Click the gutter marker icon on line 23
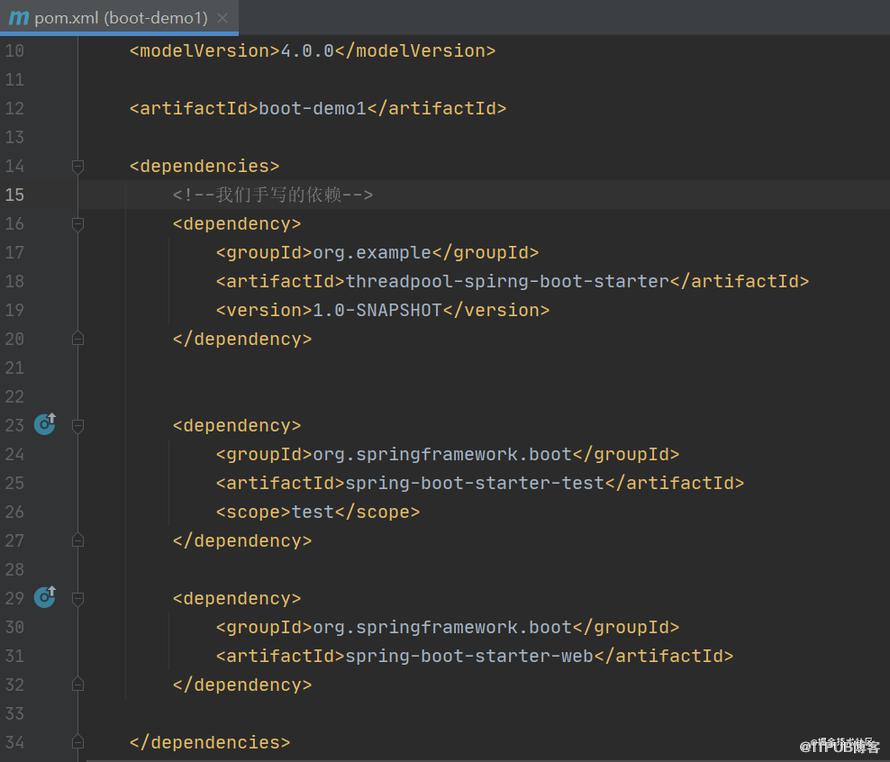This screenshot has width=890, height=762. coord(45,424)
